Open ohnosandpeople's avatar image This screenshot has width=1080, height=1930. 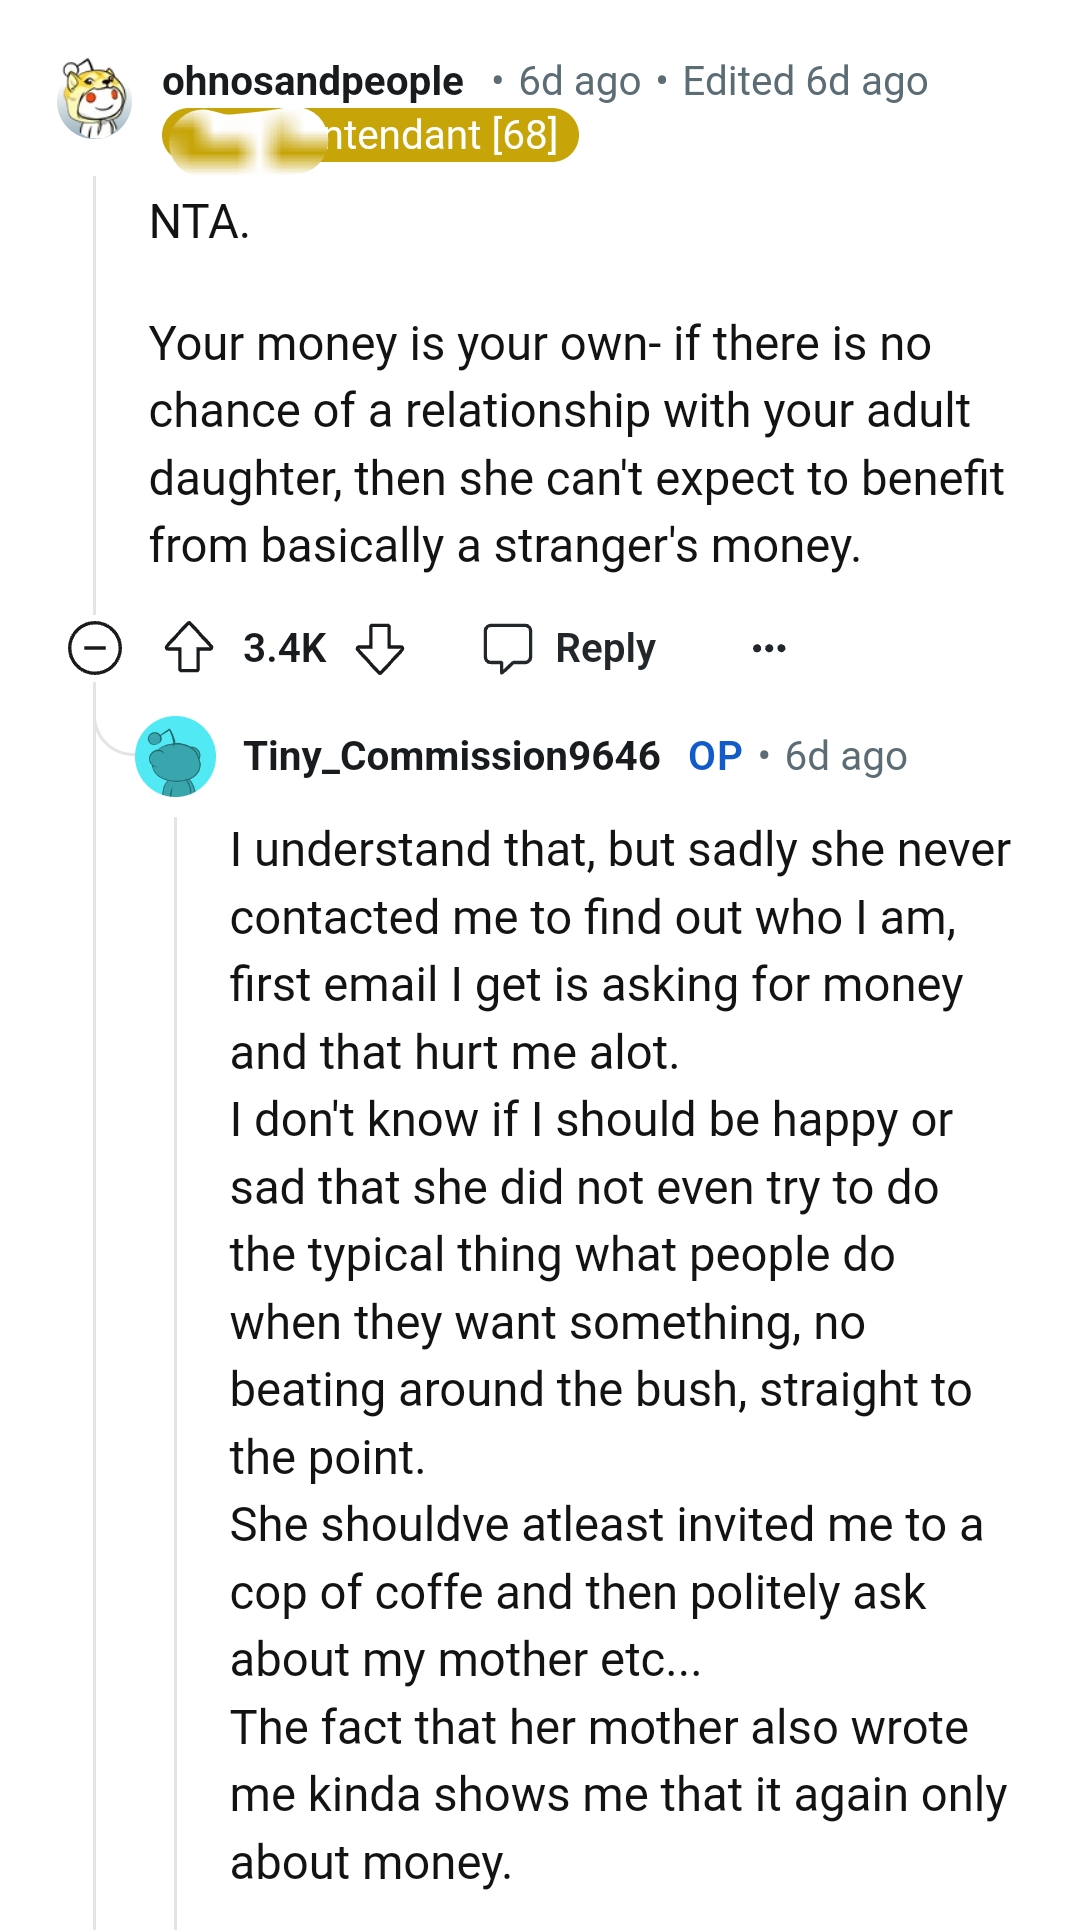point(95,100)
